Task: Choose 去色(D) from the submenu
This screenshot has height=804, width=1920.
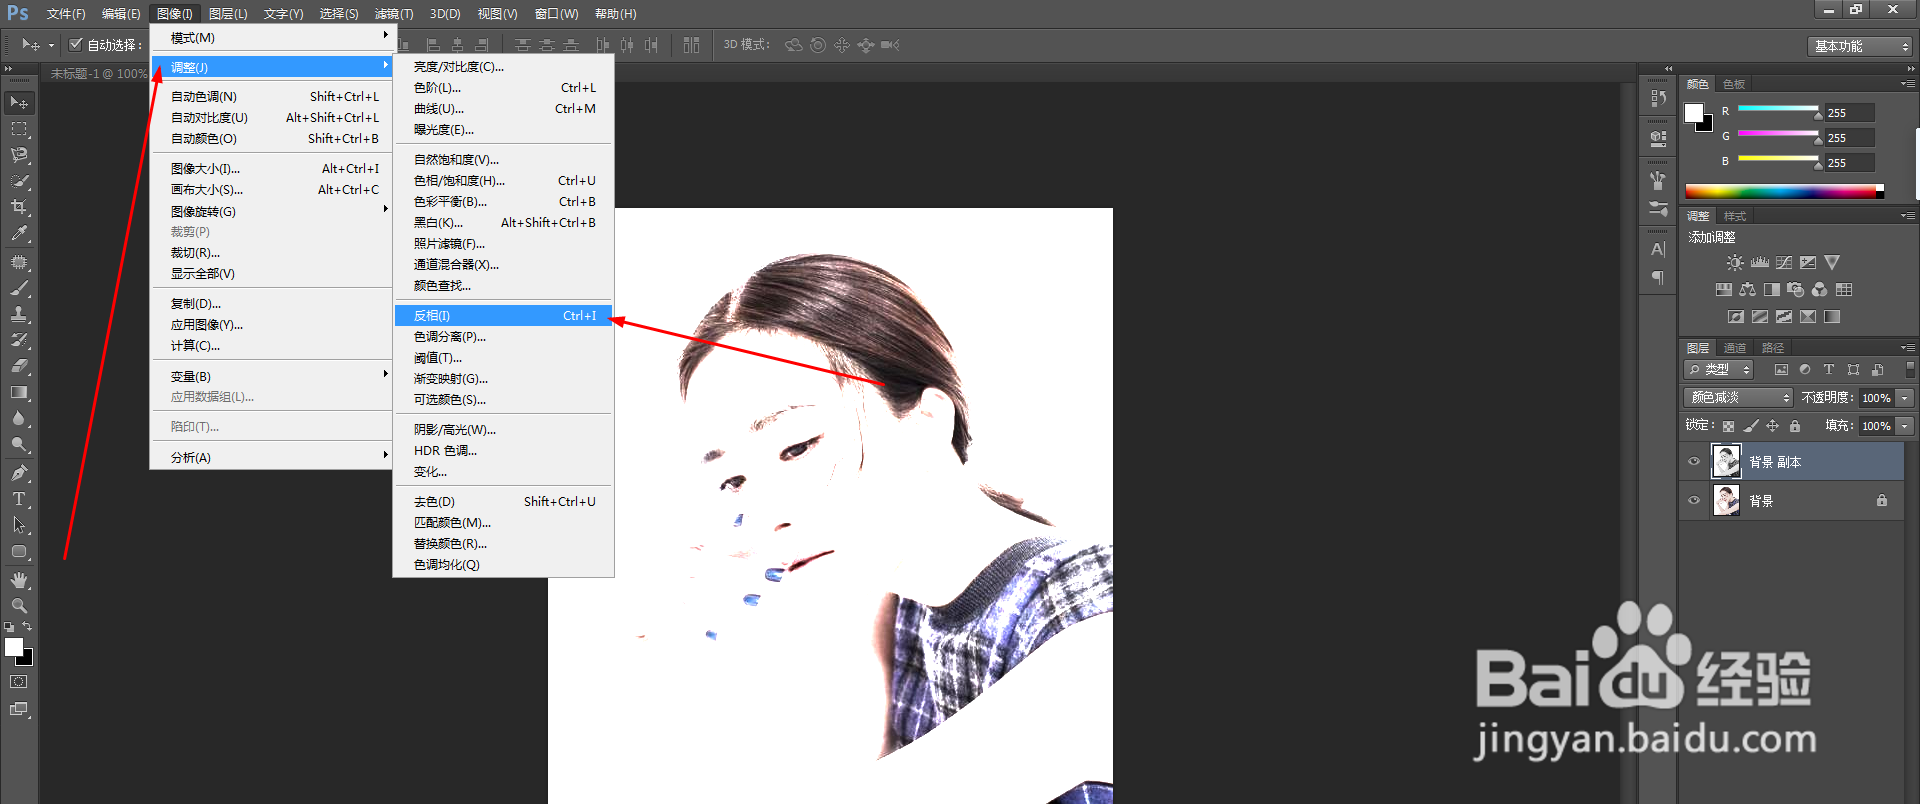Action: click(504, 502)
